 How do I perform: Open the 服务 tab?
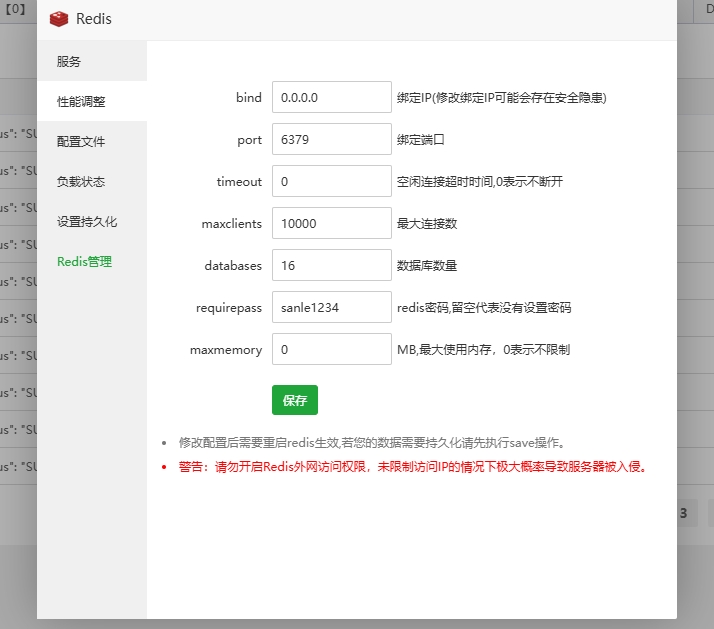coord(92,61)
